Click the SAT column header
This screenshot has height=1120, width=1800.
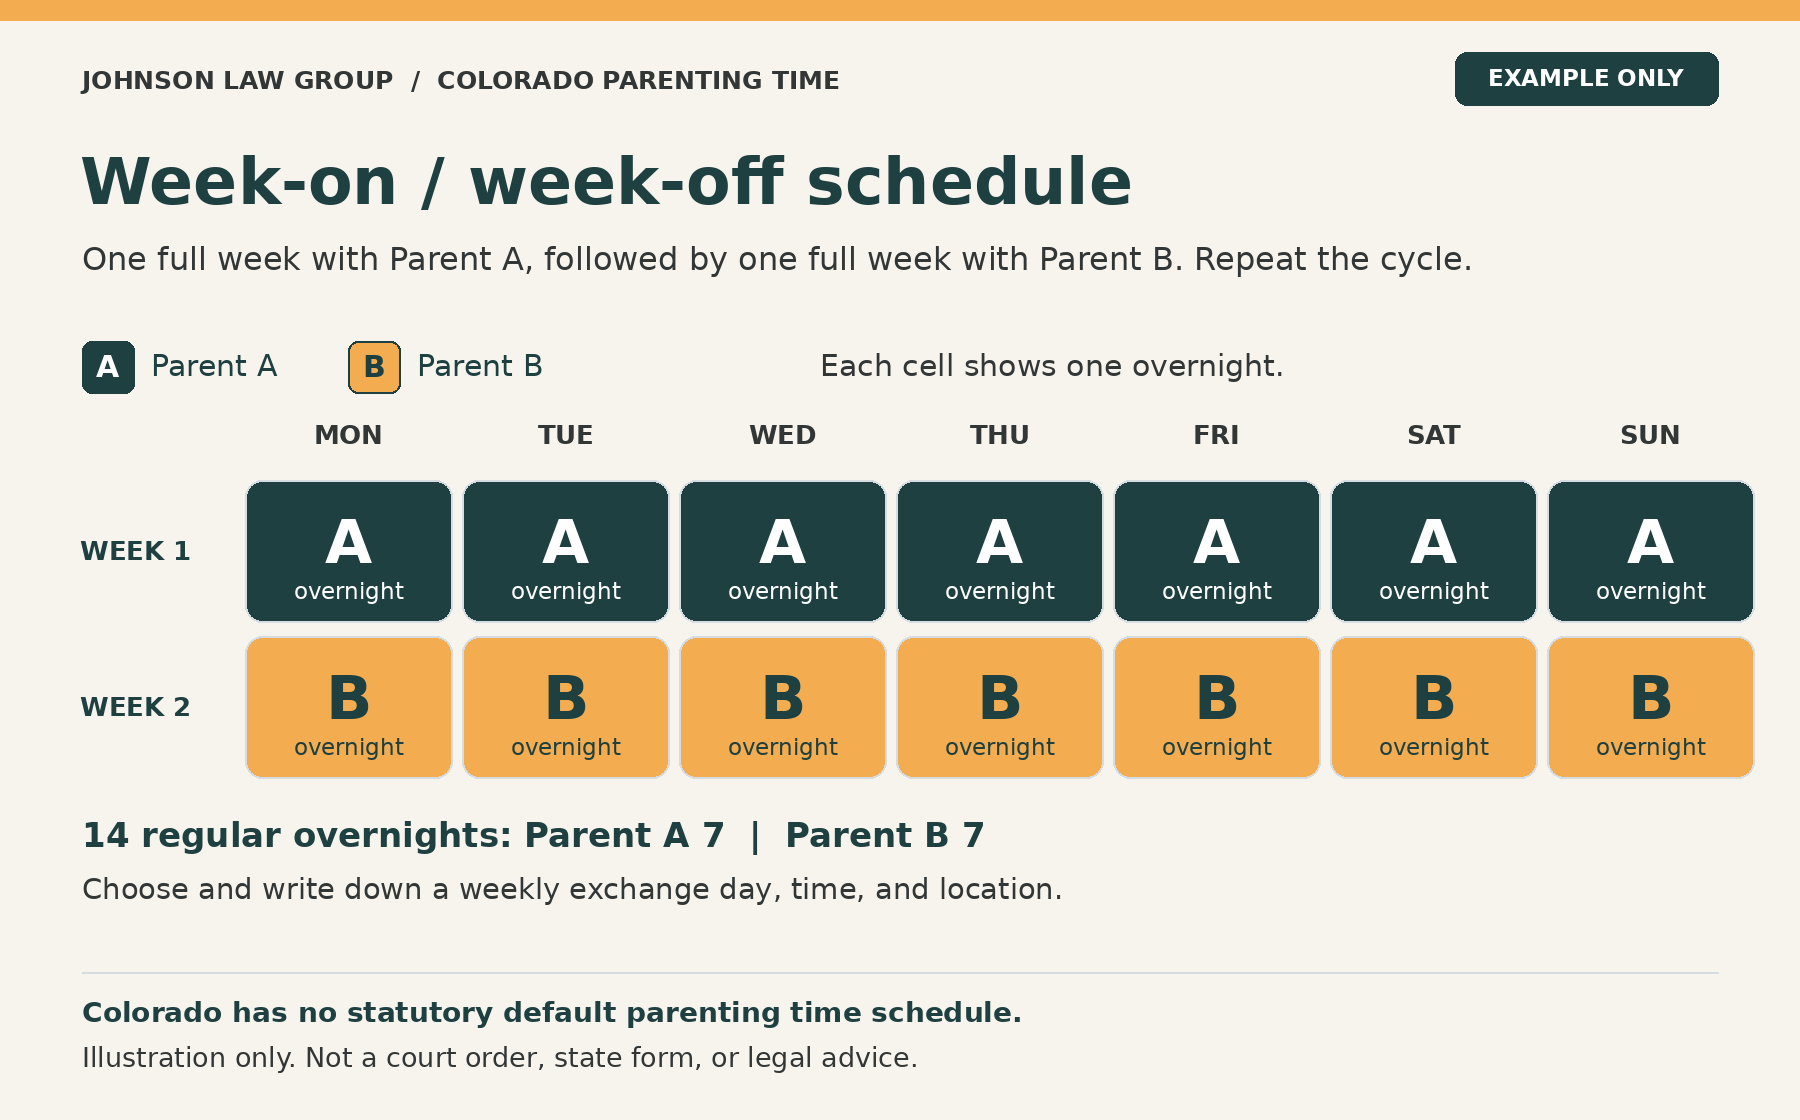(1434, 435)
